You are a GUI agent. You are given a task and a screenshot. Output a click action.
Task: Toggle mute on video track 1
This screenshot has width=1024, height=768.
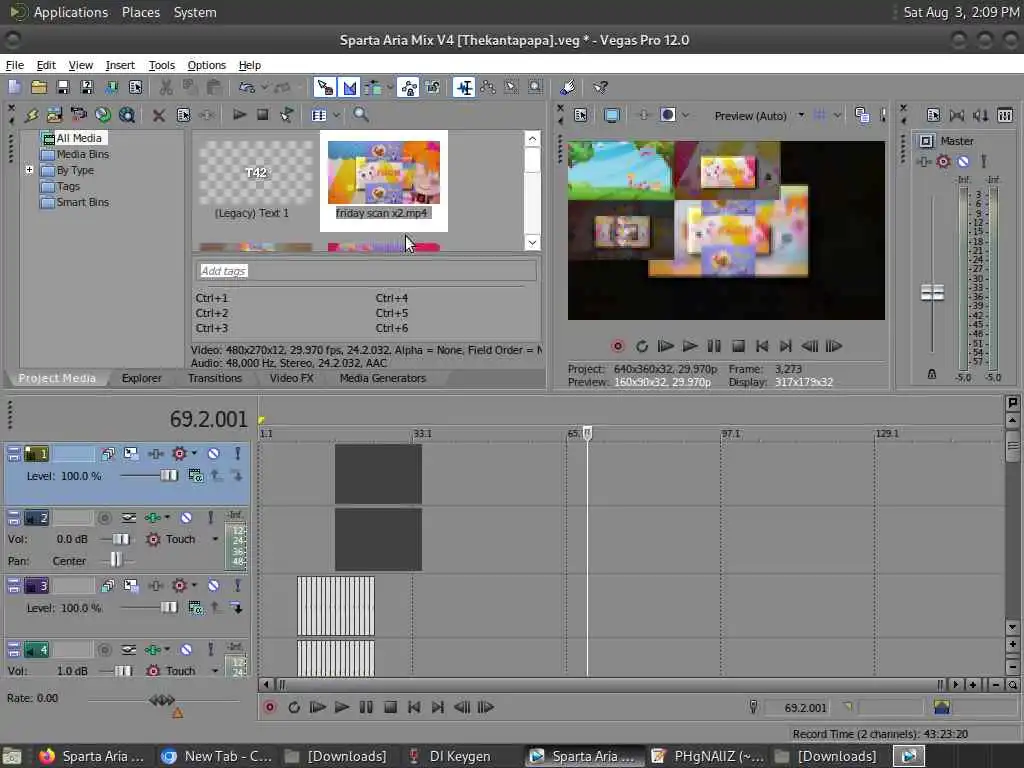click(214, 453)
